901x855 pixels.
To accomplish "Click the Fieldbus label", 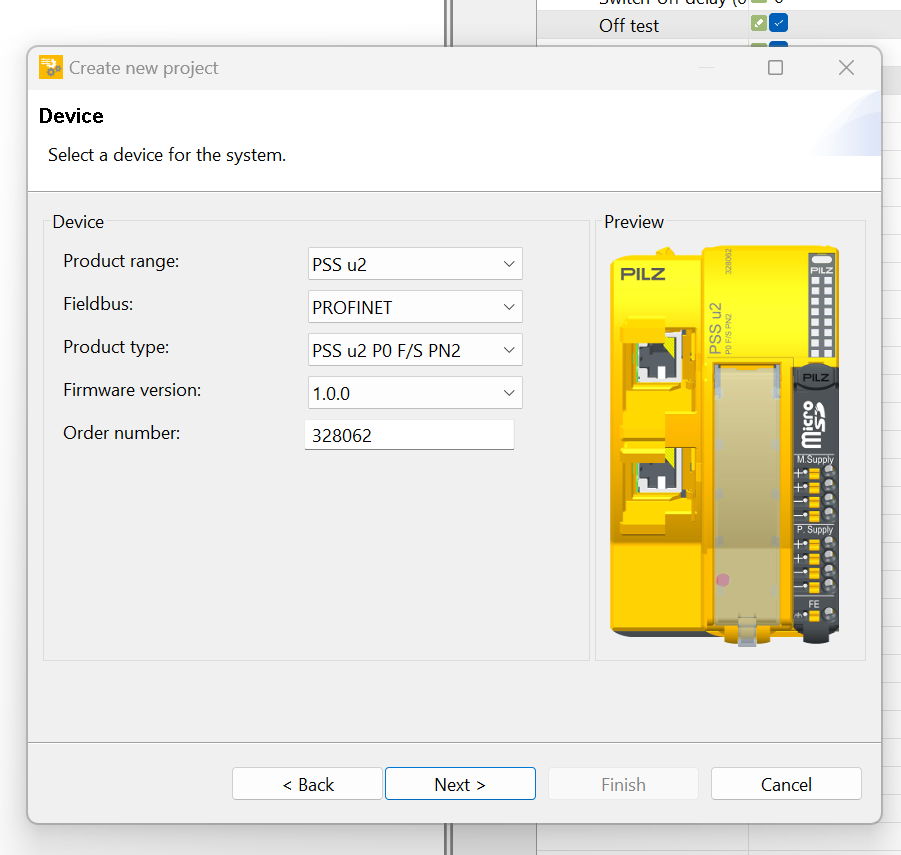I will (x=98, y=304).
